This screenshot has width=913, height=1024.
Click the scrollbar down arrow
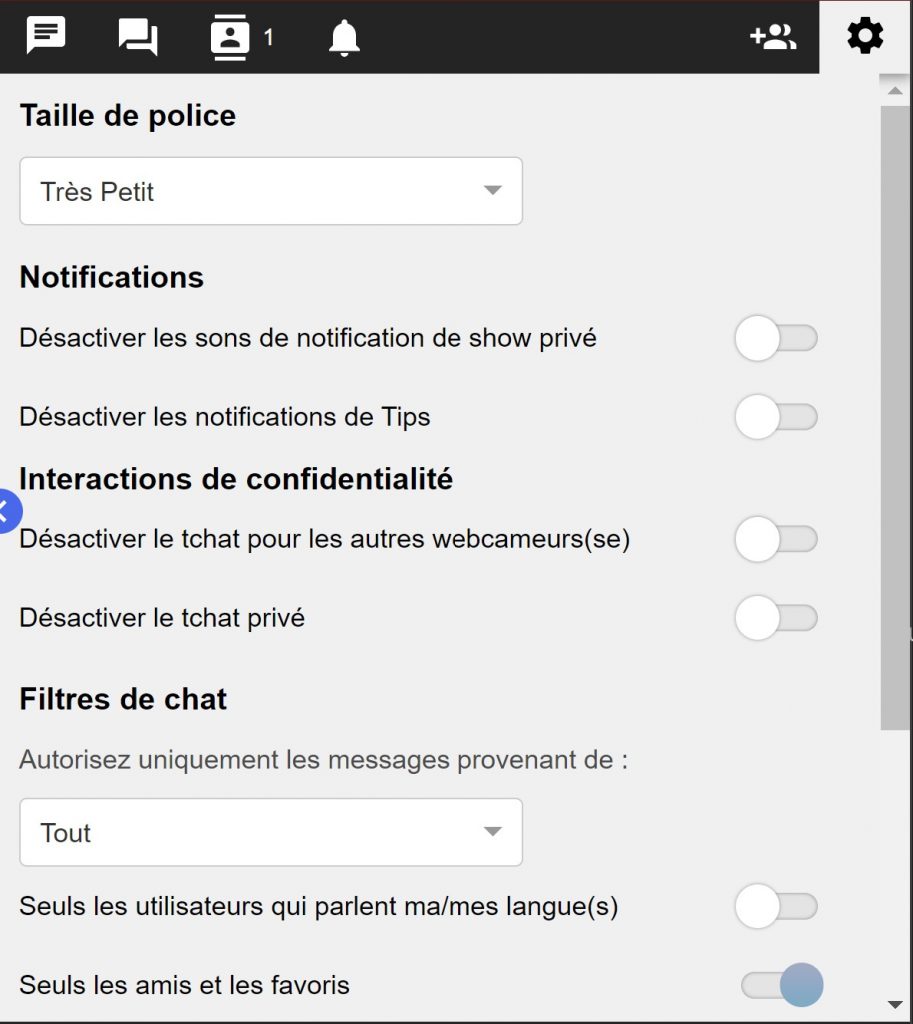(x=895, y=1003)
